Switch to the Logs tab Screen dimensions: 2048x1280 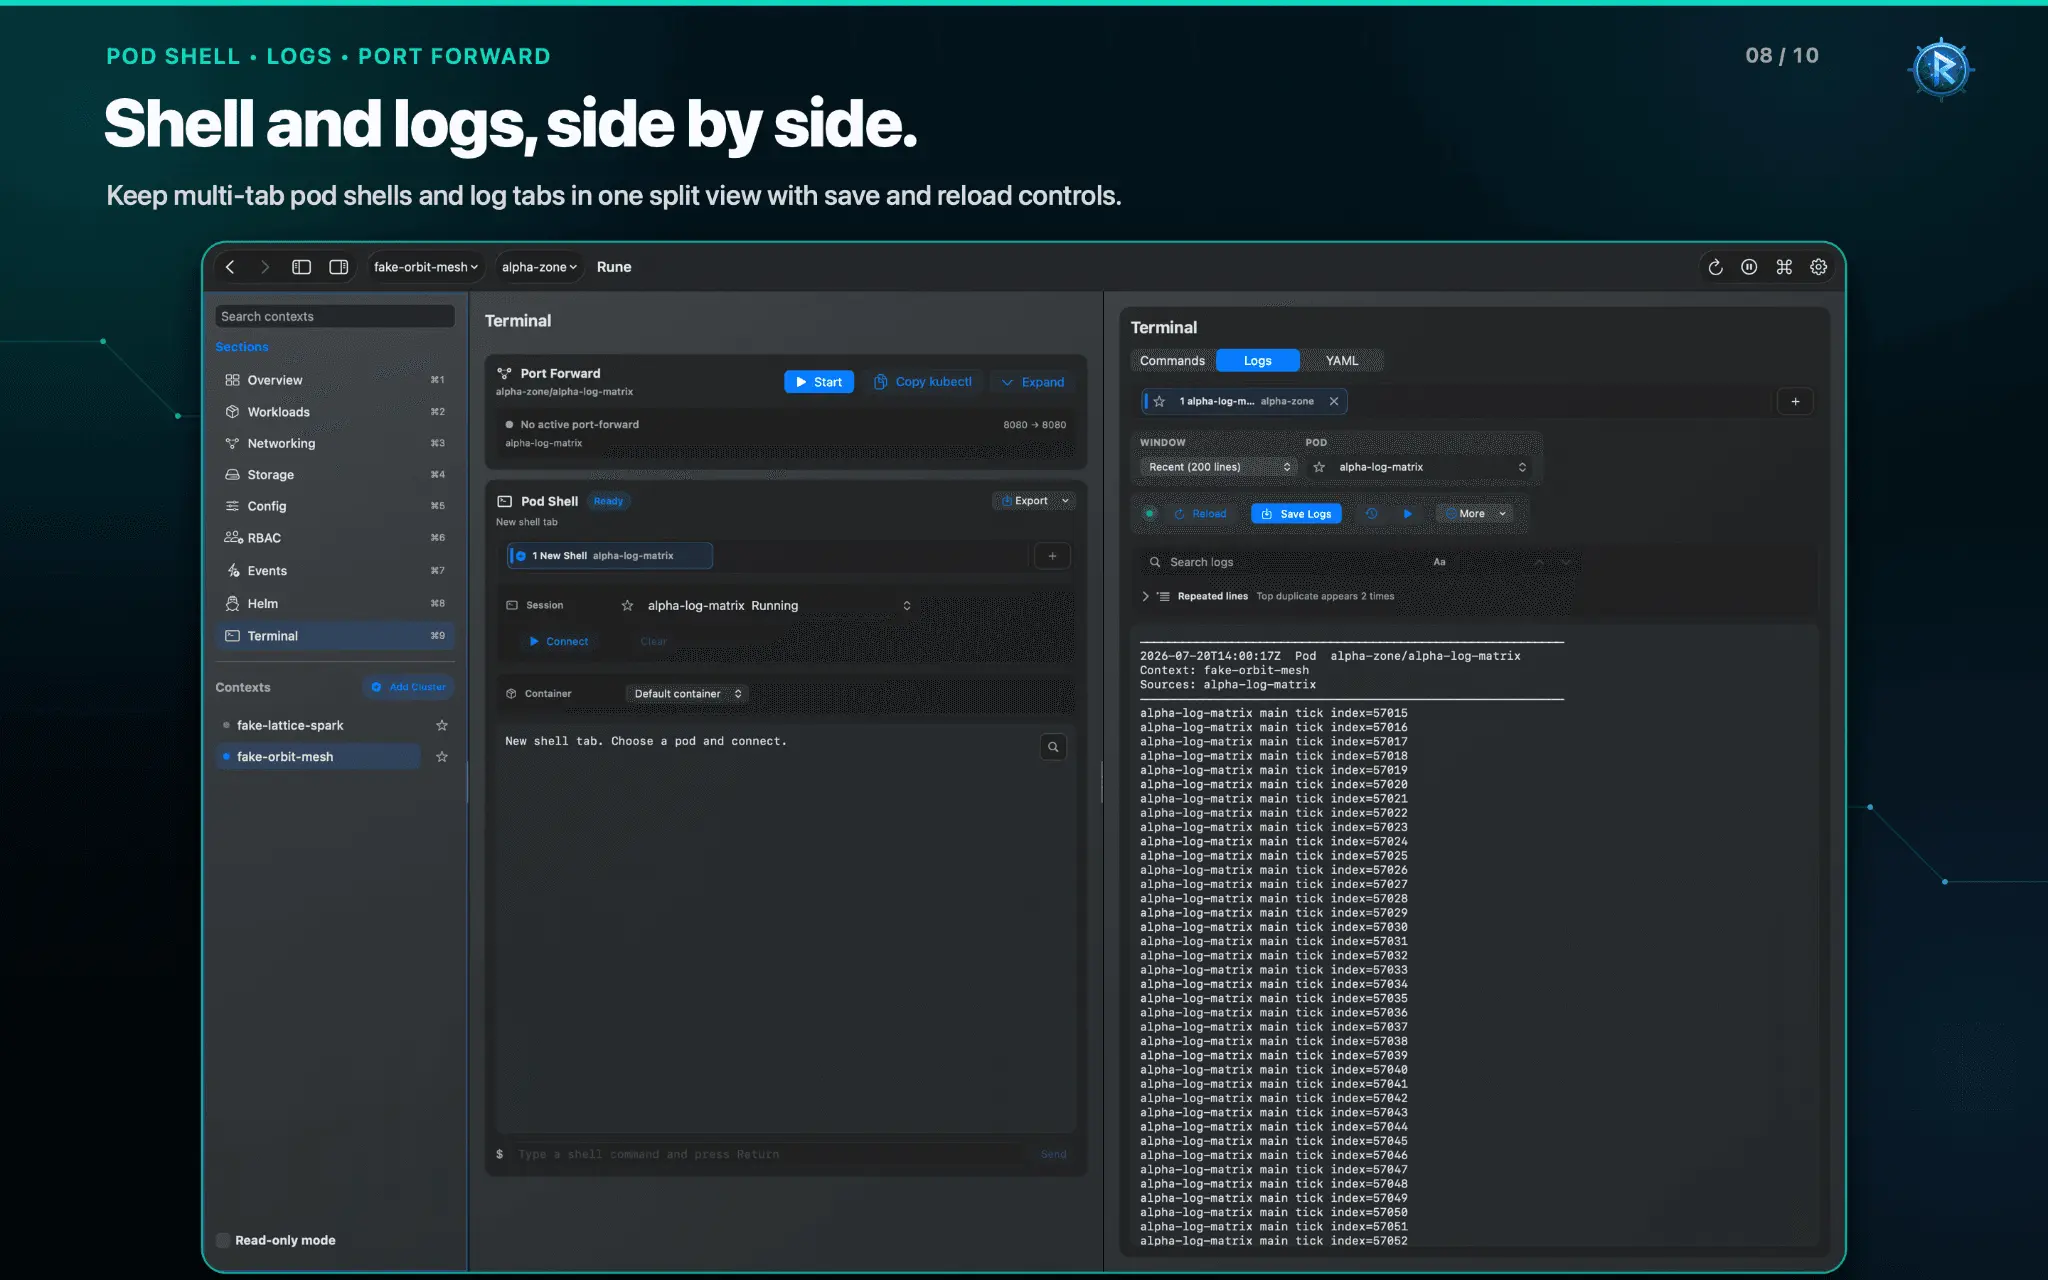coord(1258,361)
